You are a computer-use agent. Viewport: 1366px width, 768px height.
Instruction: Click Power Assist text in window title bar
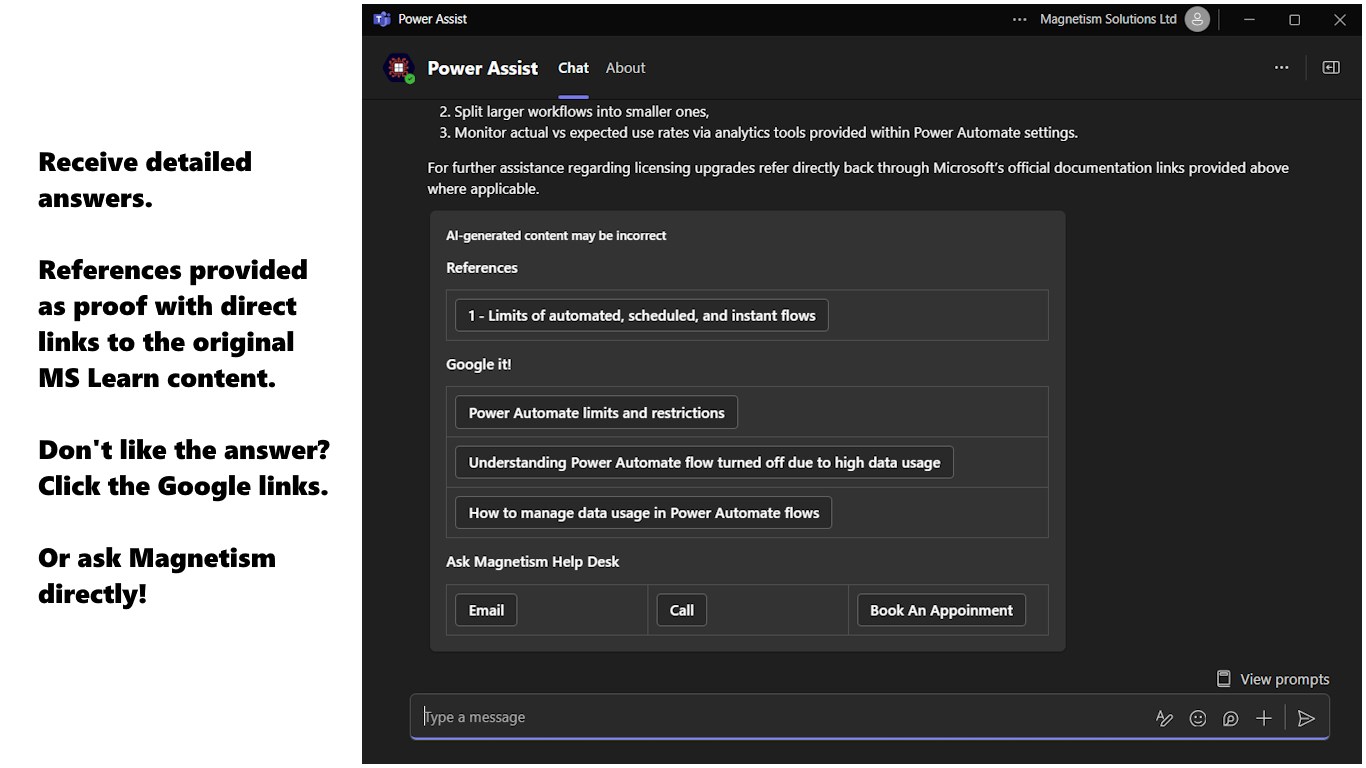433,19
